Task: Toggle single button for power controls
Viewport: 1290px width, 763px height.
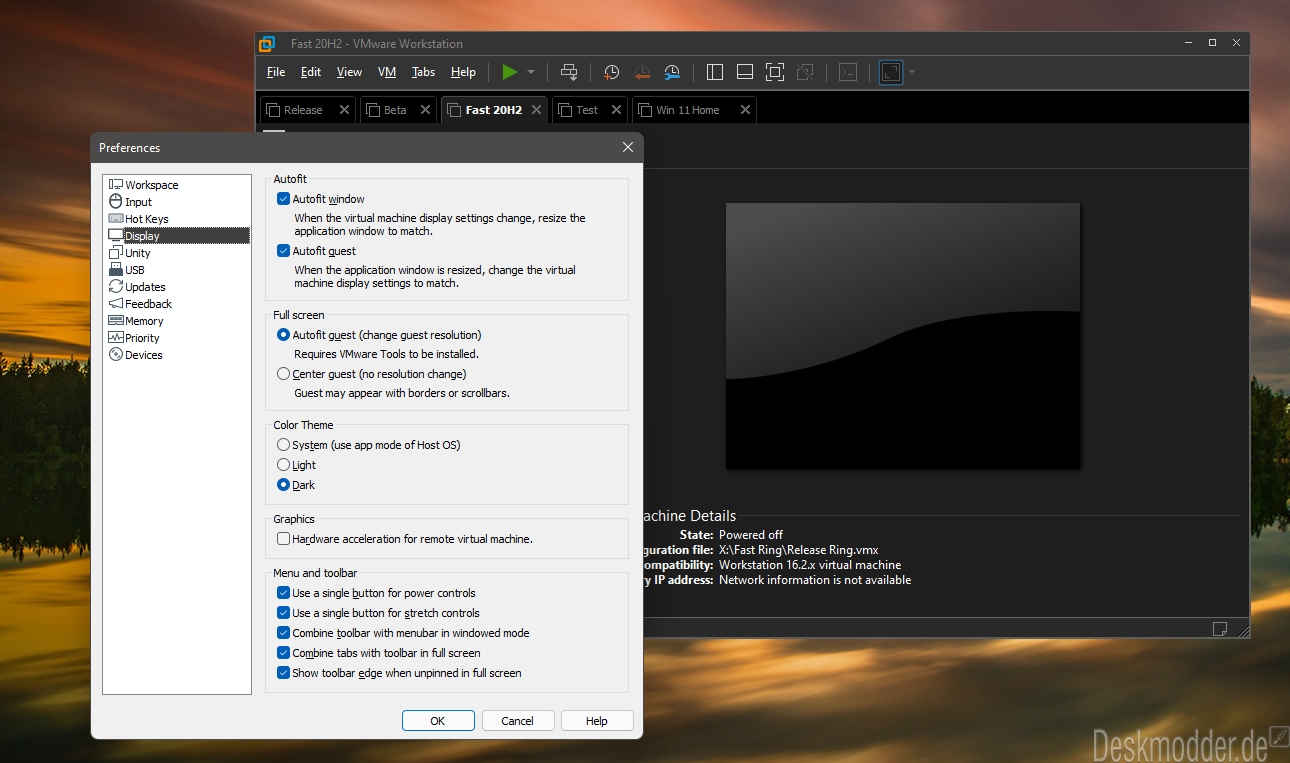Action: click(x=284, y=593)
